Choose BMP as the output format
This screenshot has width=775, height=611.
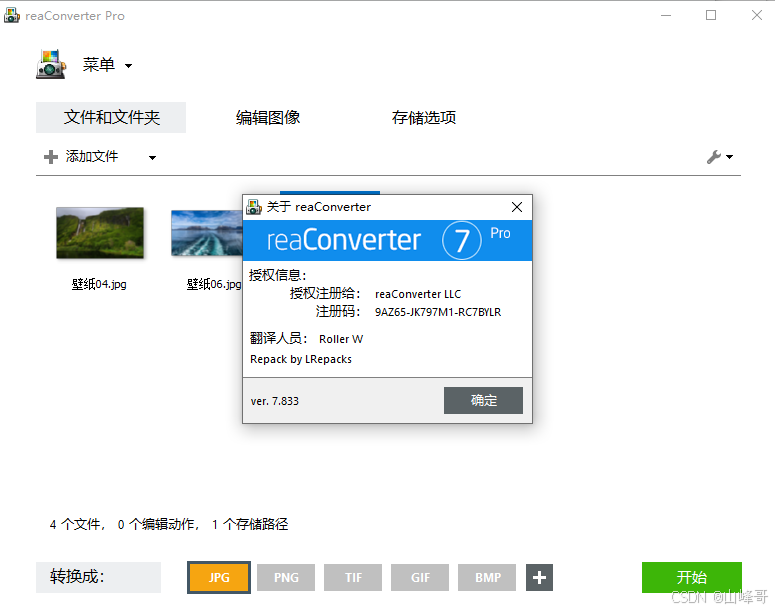click(487, 577)
